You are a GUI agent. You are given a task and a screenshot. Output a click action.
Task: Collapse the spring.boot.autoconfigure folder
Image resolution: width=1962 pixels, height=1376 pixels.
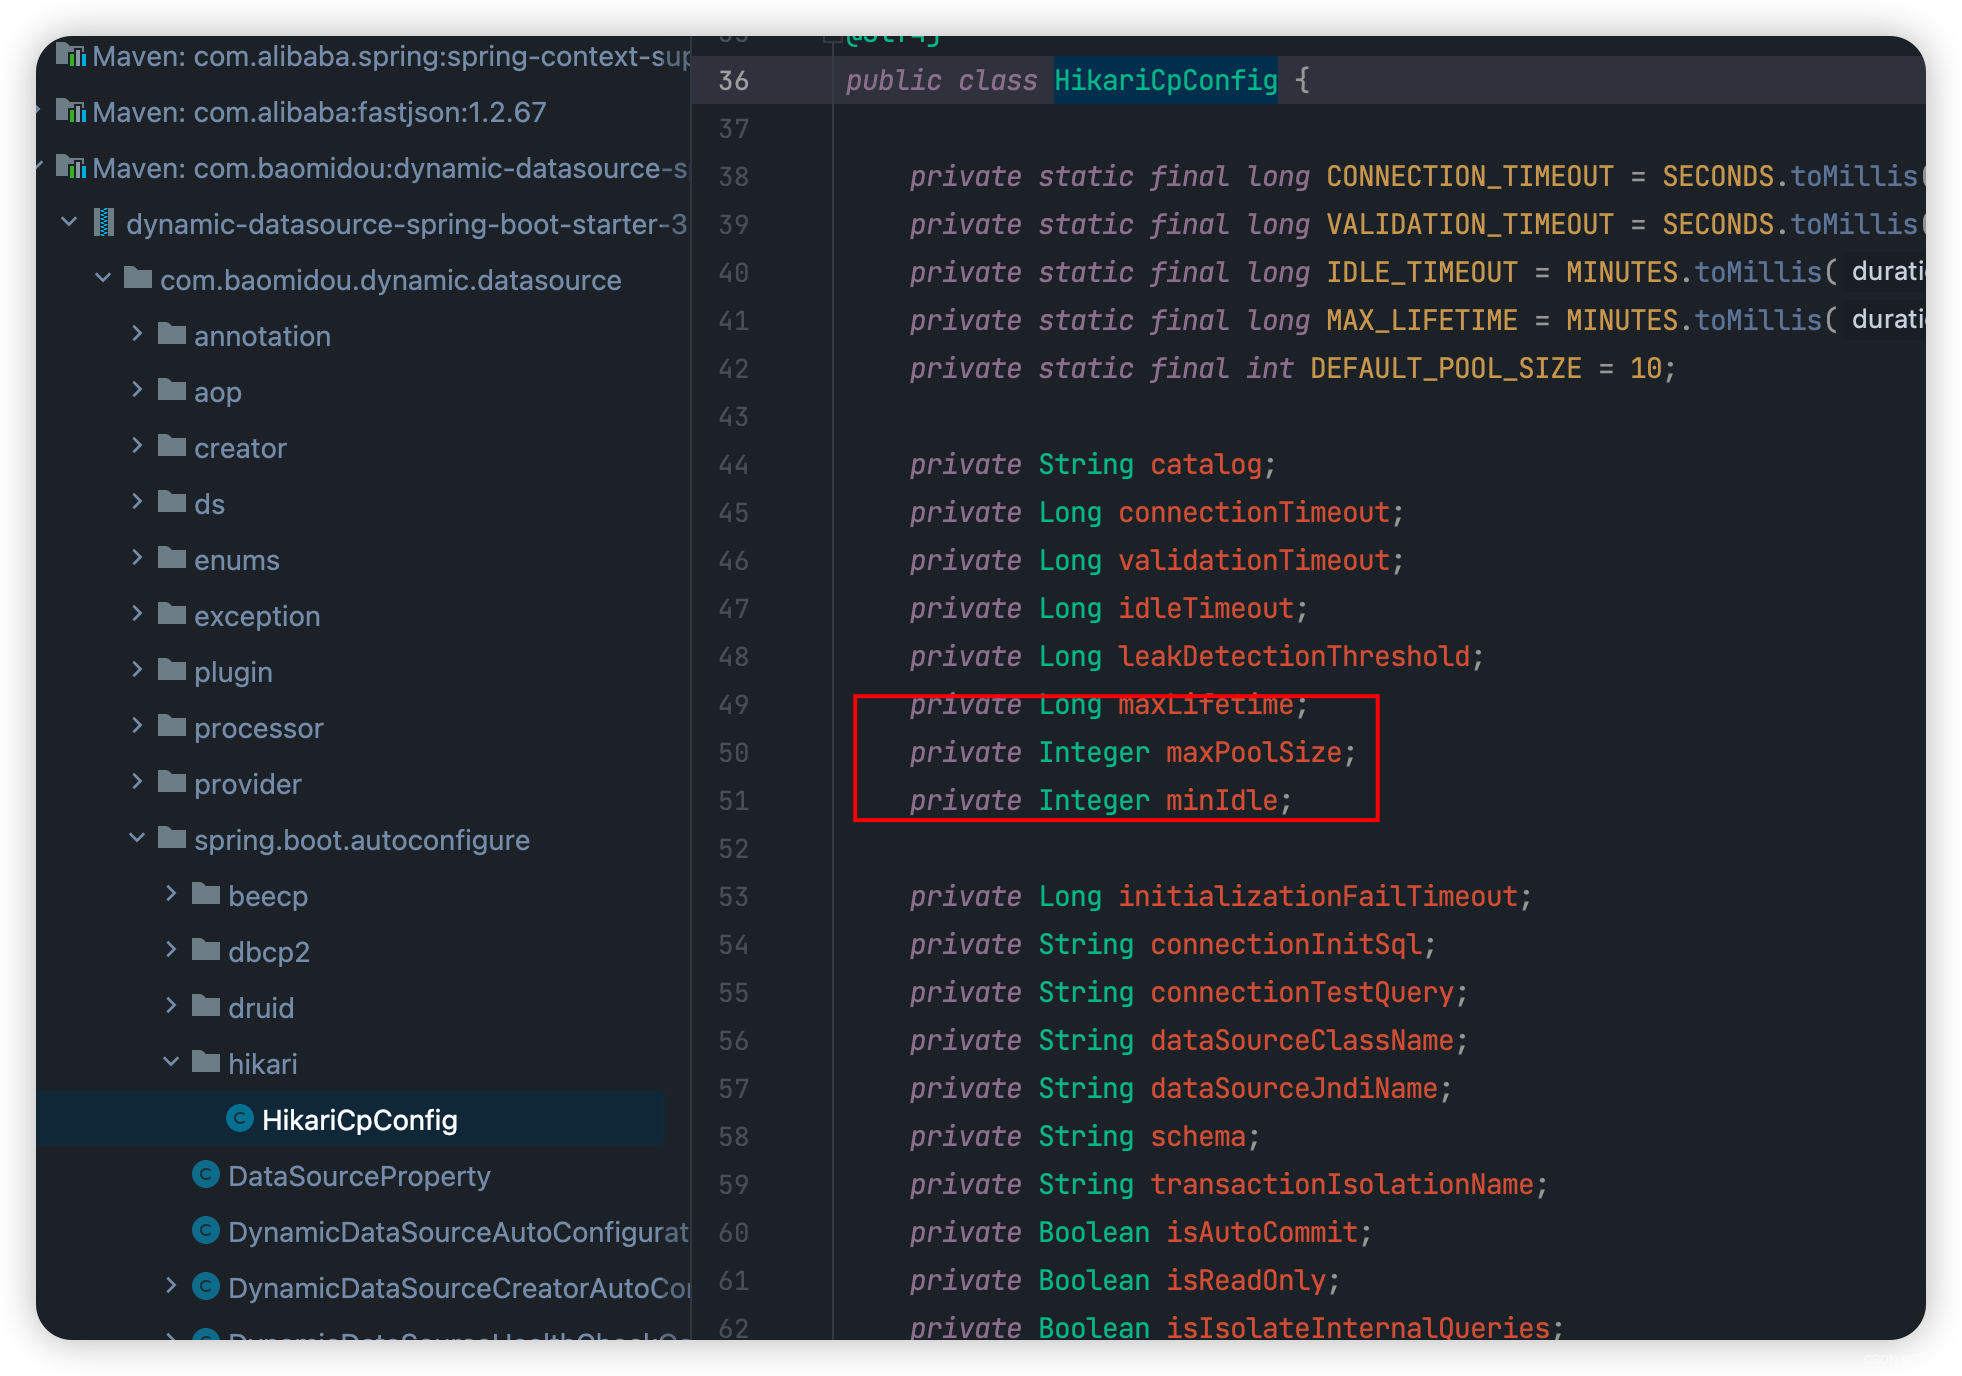pyautogui.click(x=138, y=838)
